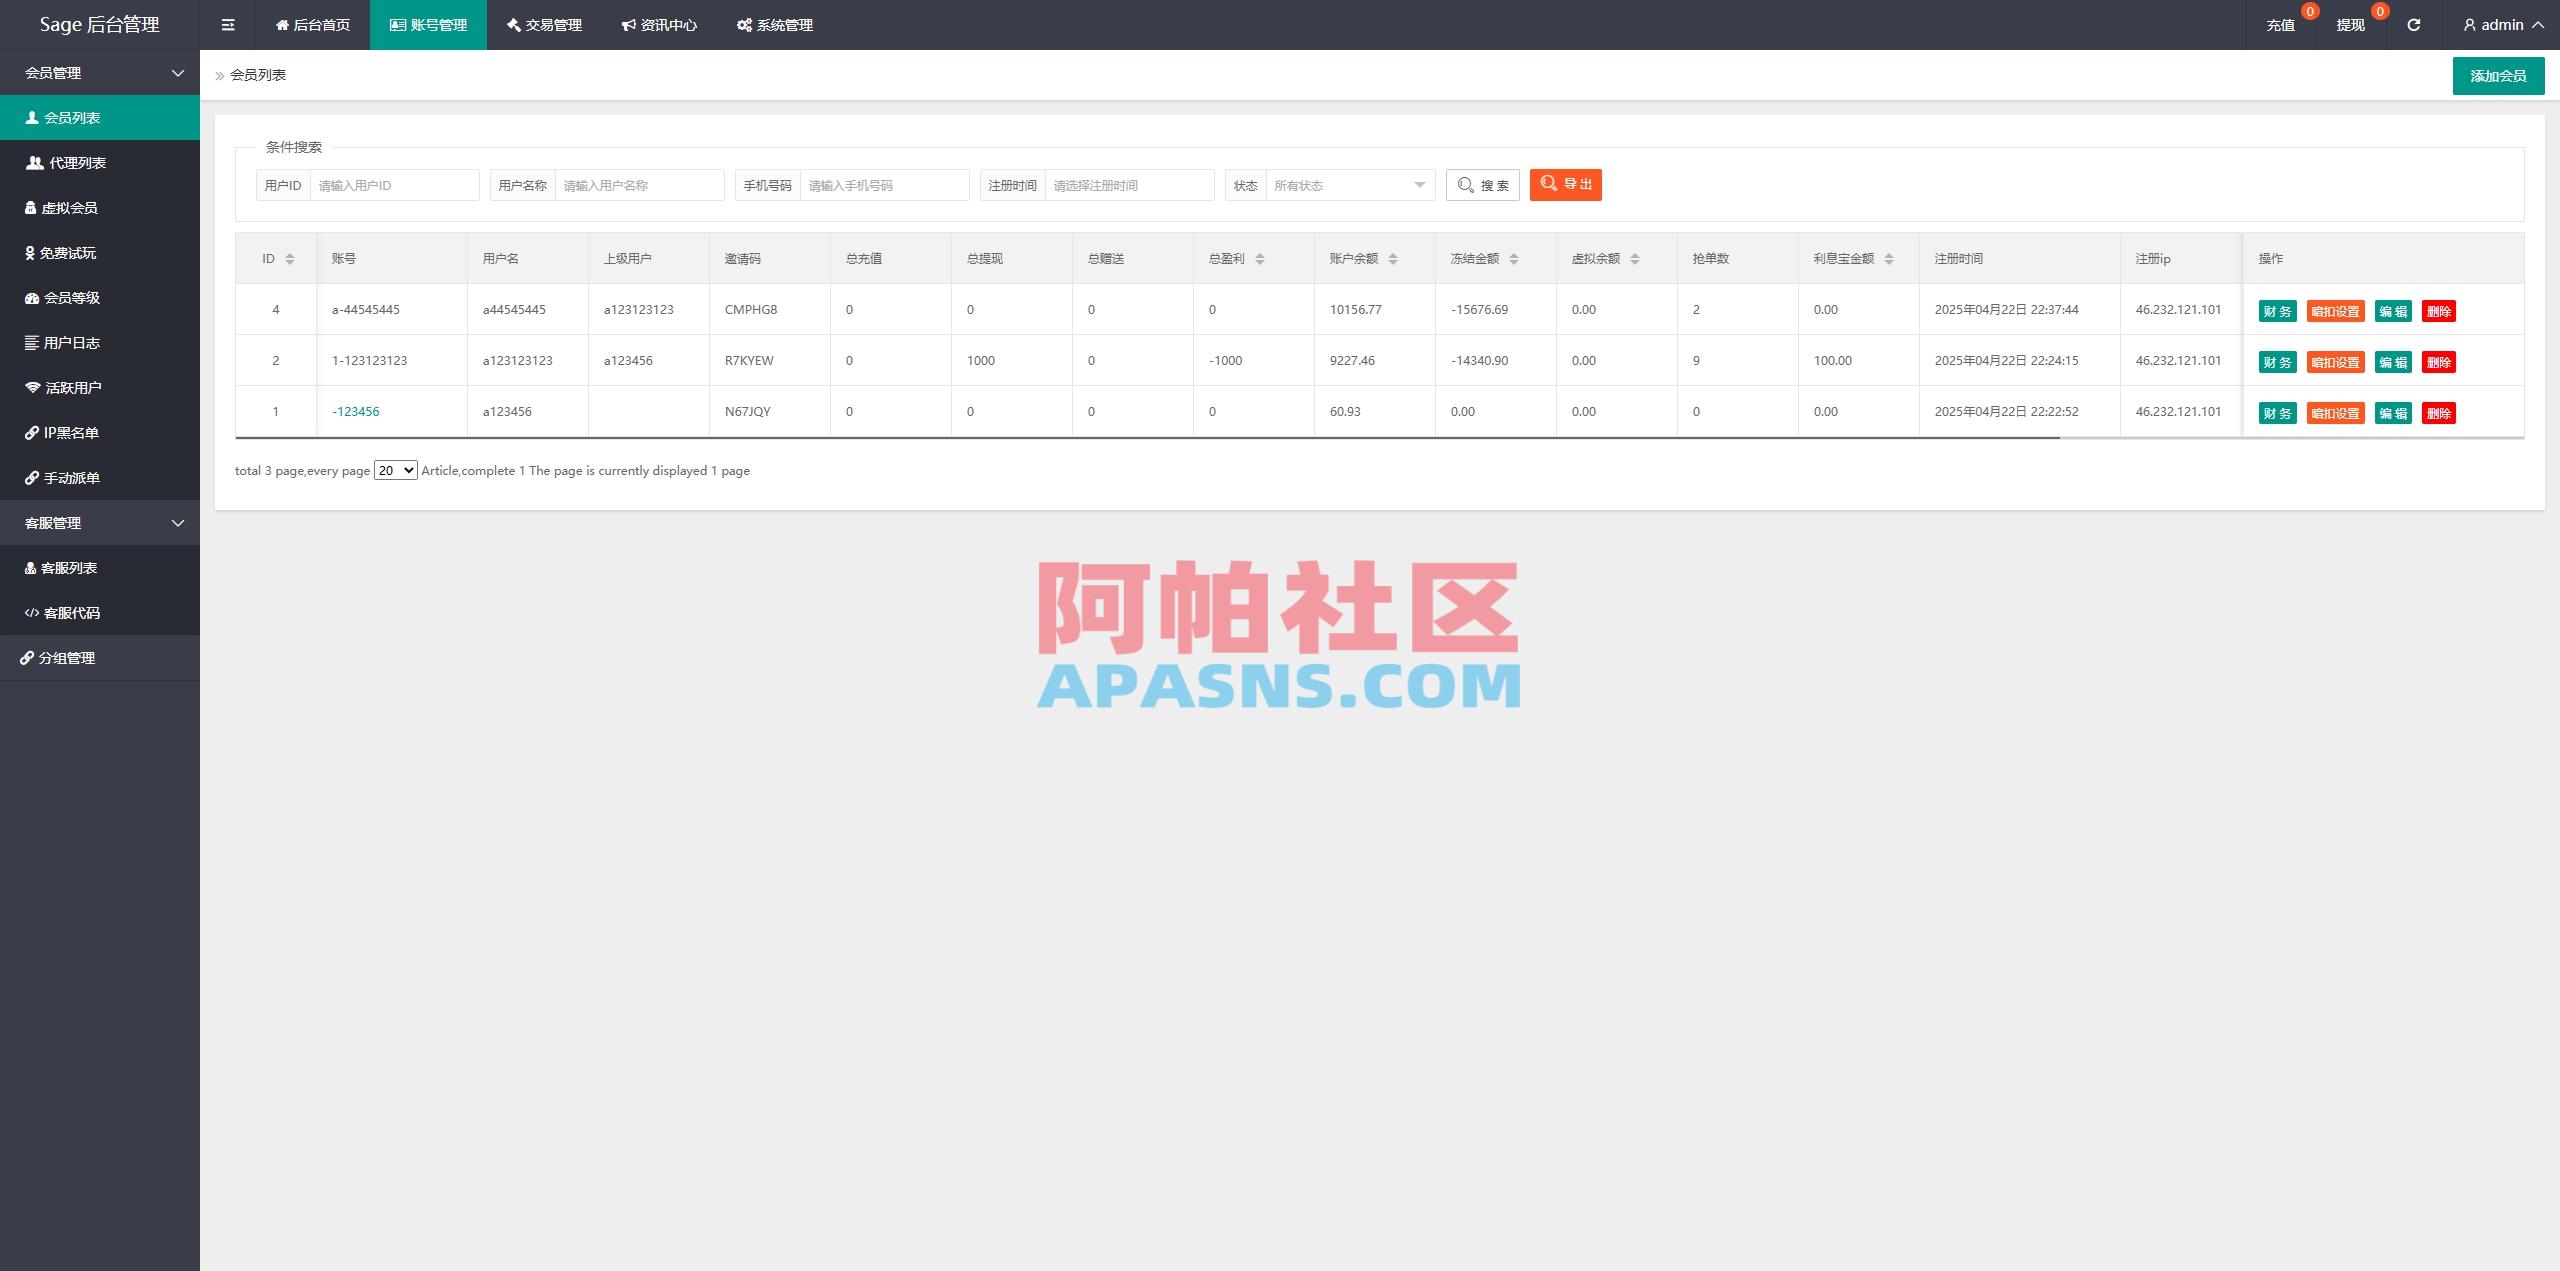Switch to 交易管理 in the top menu
The height and width of the screenshot is (1271, 2560).
543,24
